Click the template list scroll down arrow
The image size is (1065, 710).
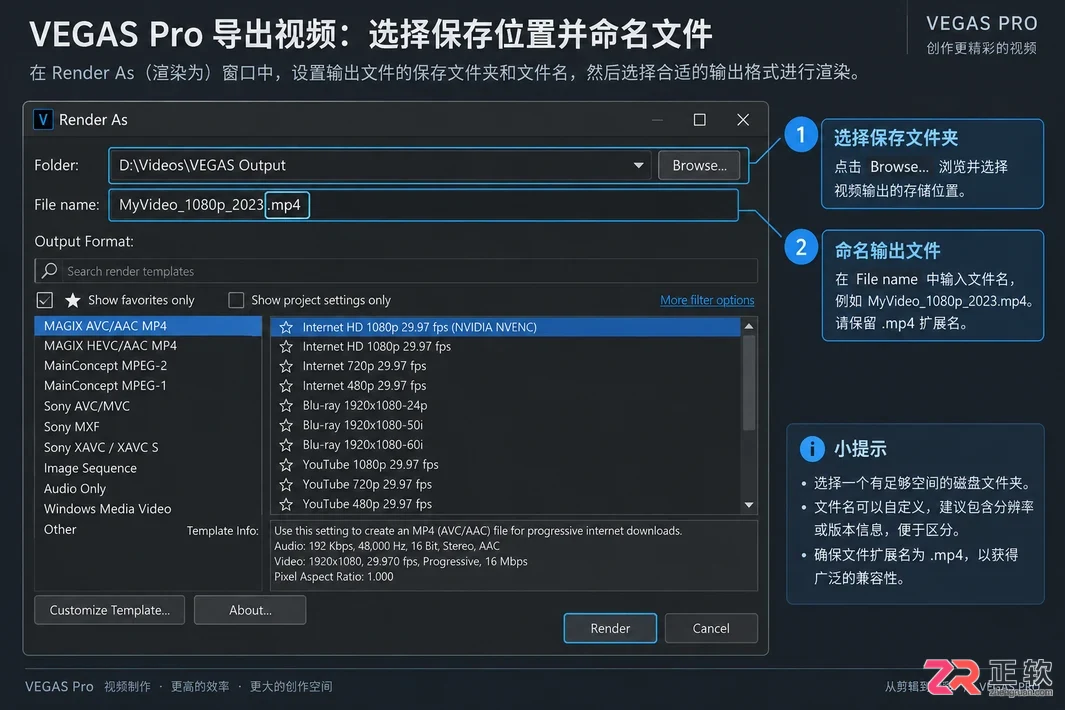pos(748,505)
